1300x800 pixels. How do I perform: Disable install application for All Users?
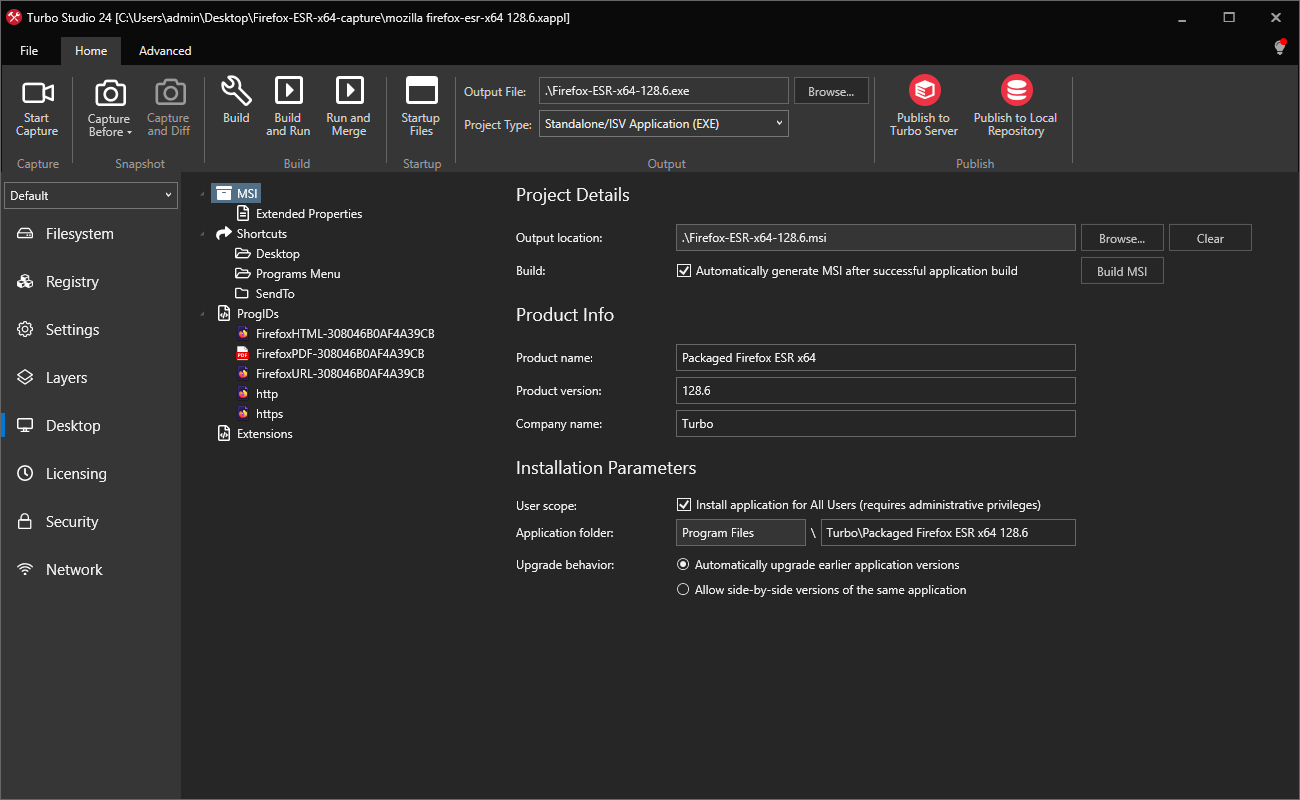(684, 504)
